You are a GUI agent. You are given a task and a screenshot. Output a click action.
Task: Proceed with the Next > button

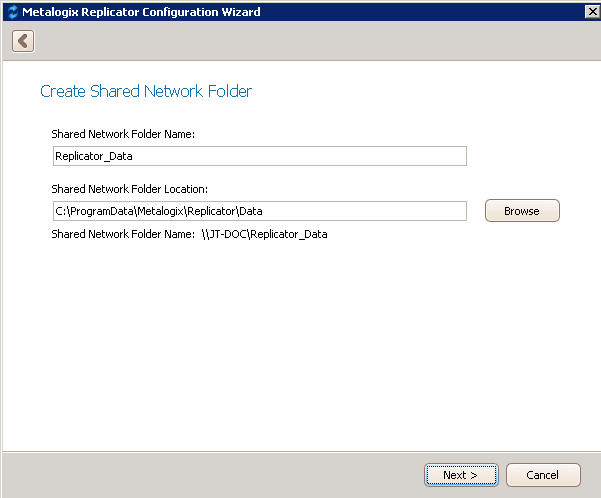pos(460,475)
